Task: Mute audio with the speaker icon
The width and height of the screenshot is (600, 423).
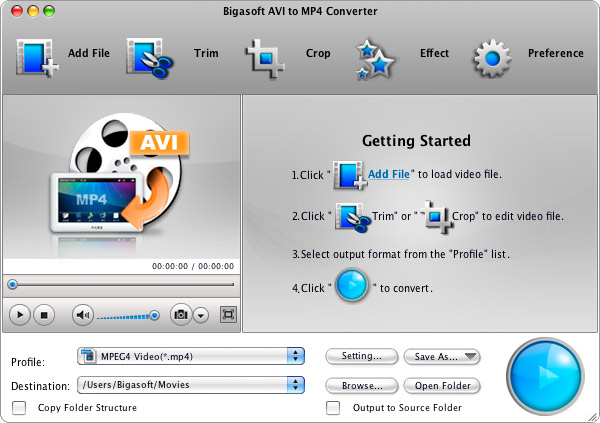Action: click(x=83, y=314)
